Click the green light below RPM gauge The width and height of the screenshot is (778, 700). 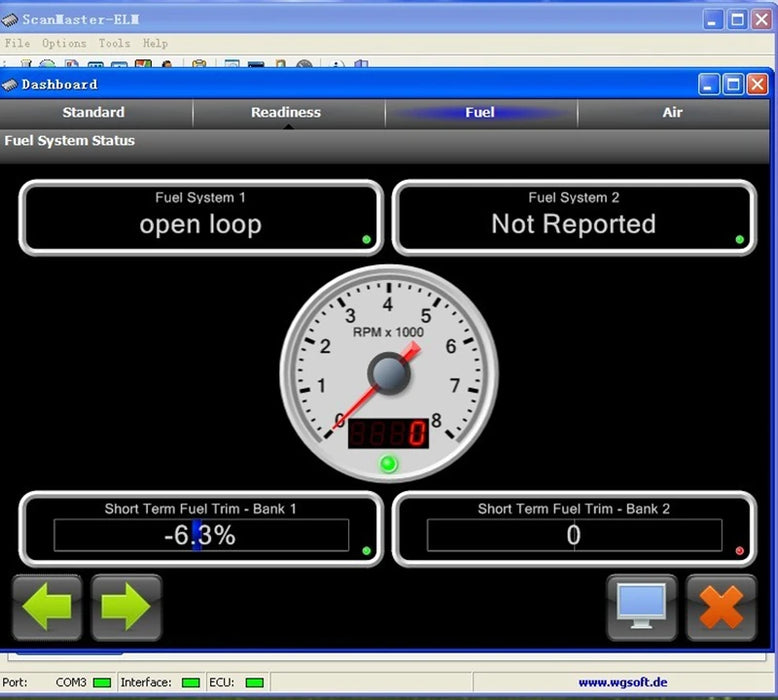pyautogui.click(x=389, y=463)
